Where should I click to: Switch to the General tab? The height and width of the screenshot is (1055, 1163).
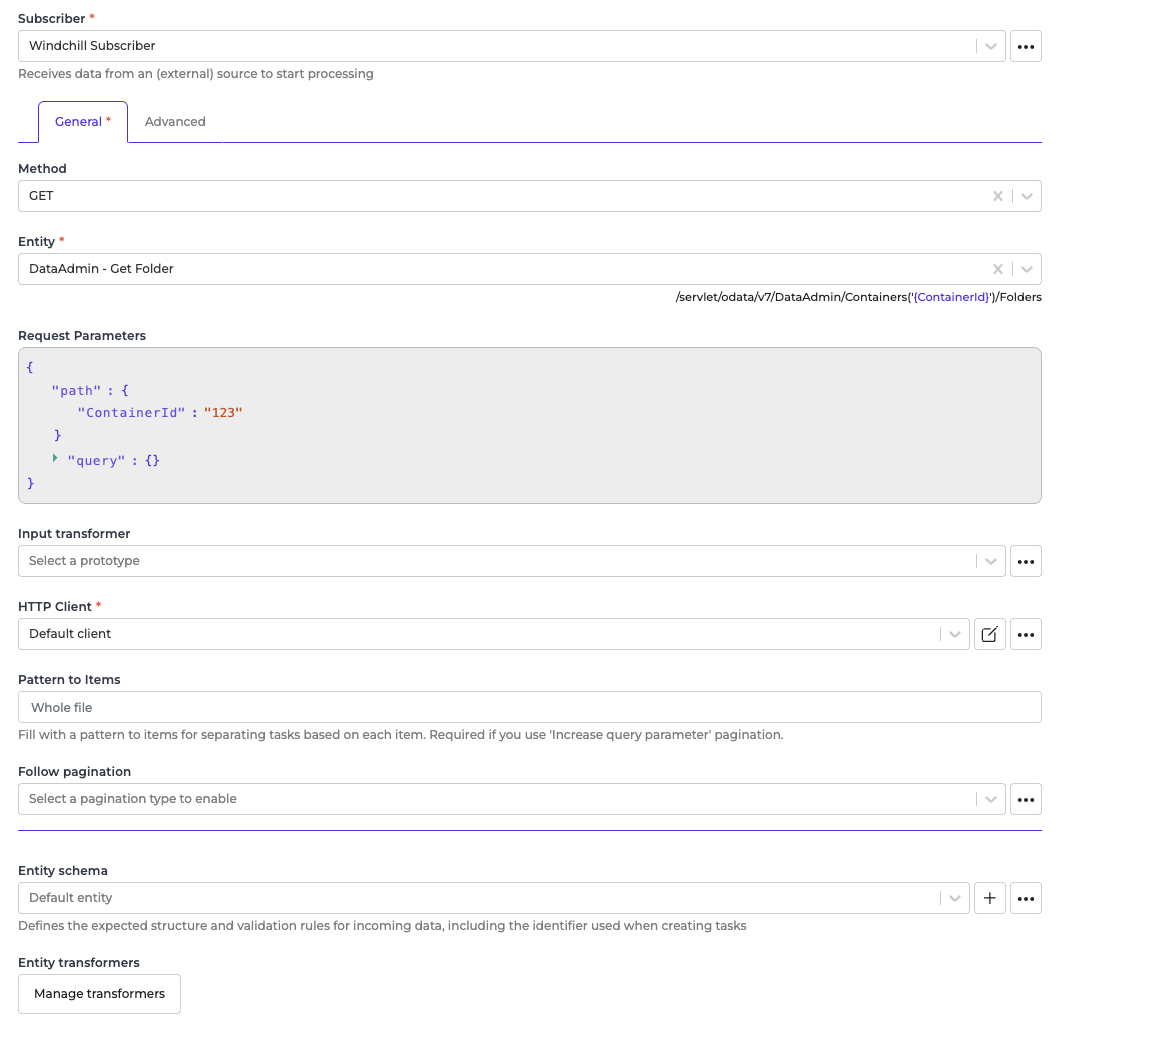click(x=82, y=122)
